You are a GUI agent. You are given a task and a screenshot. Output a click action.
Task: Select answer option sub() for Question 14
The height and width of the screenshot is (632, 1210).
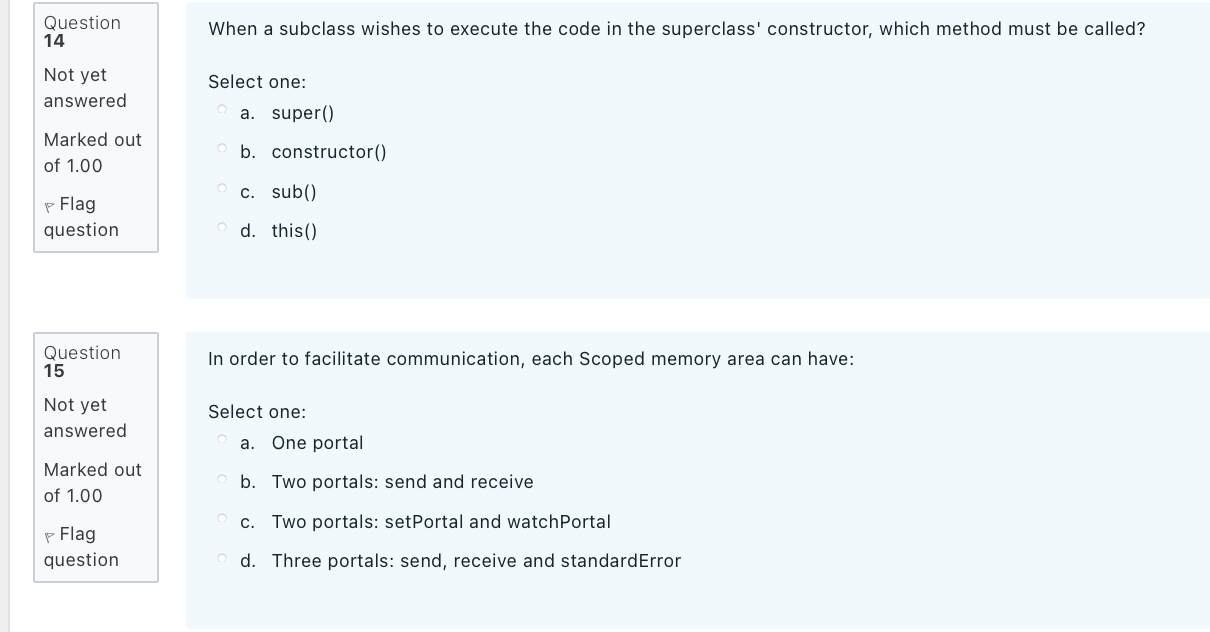[x=221, y=186]
